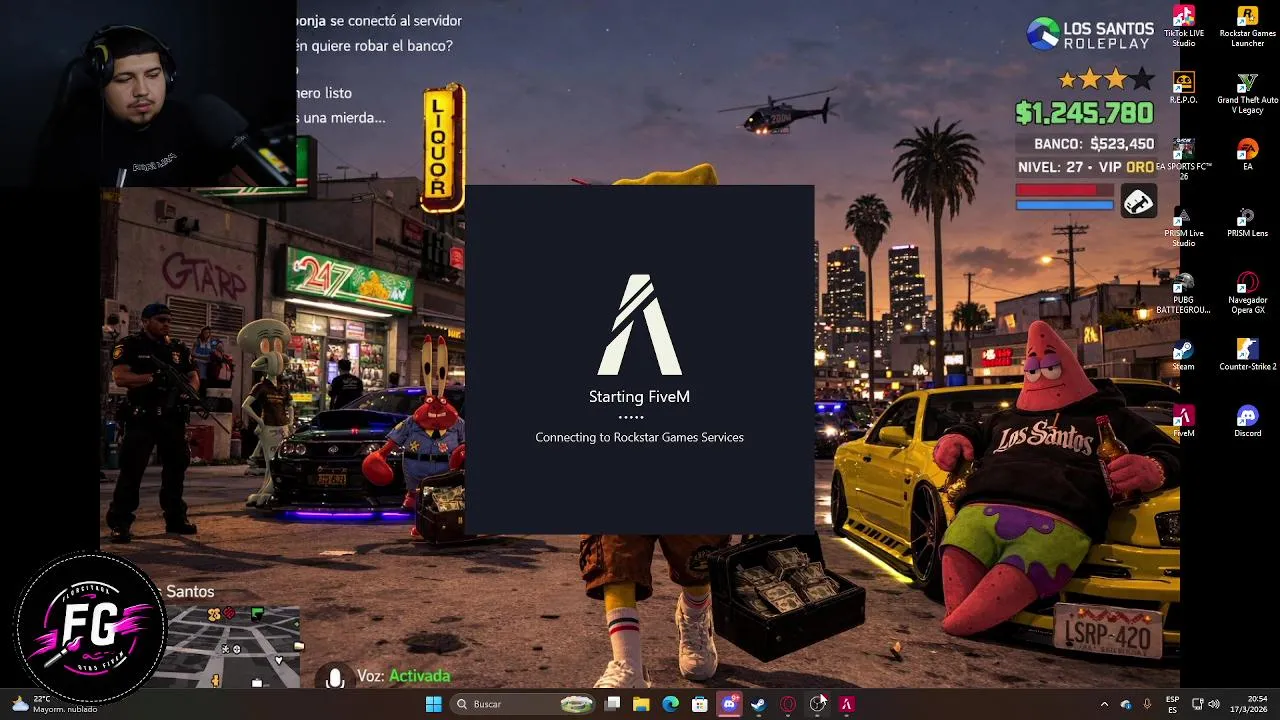The width and height of the screenshot is (1280, 720).
Task: Launch Rockstar Games Launcher from desktop
Action: 1247,26
